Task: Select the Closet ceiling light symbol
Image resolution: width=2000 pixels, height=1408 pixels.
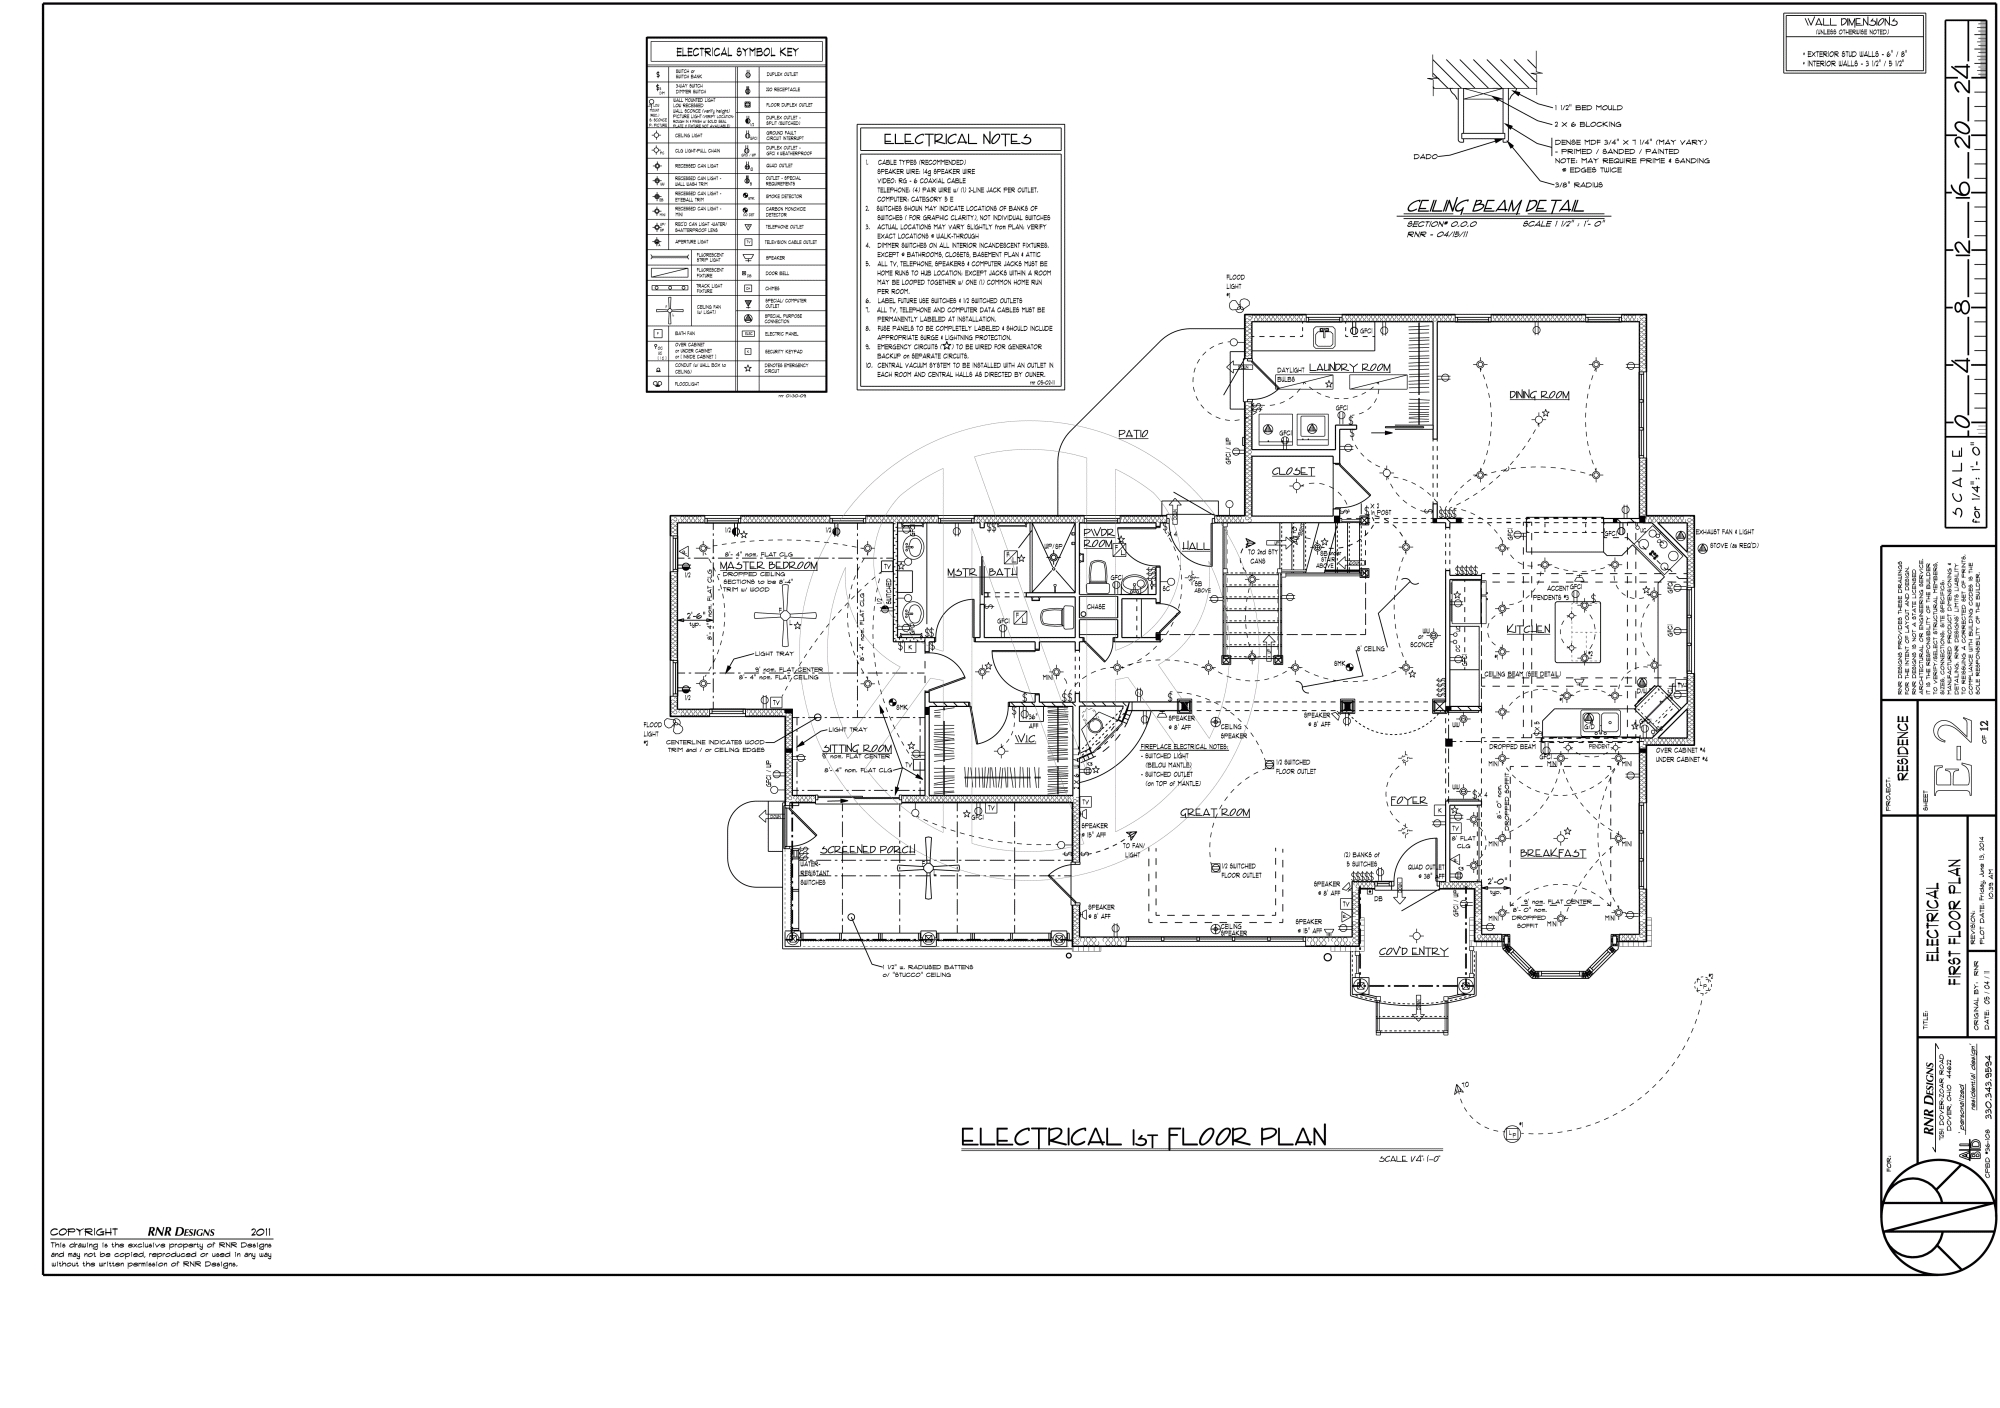Action: point(1297,487)
